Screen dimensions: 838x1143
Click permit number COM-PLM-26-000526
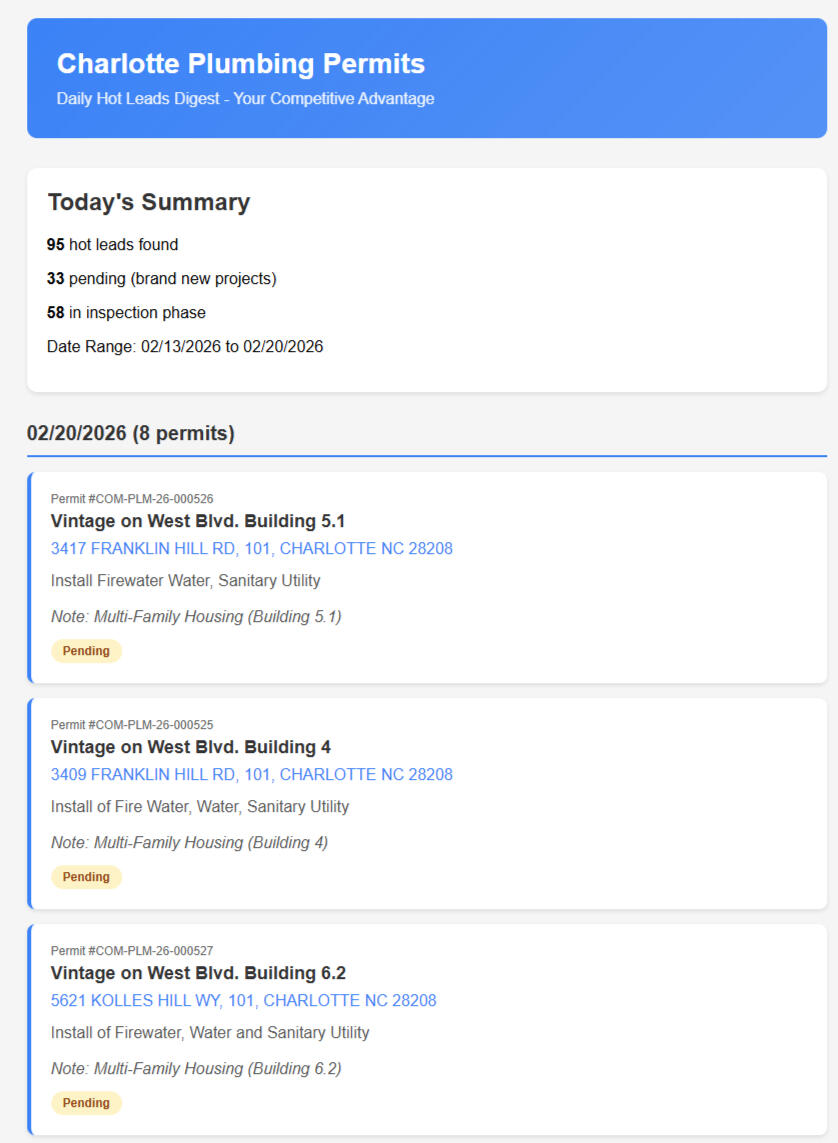point(132,499)
